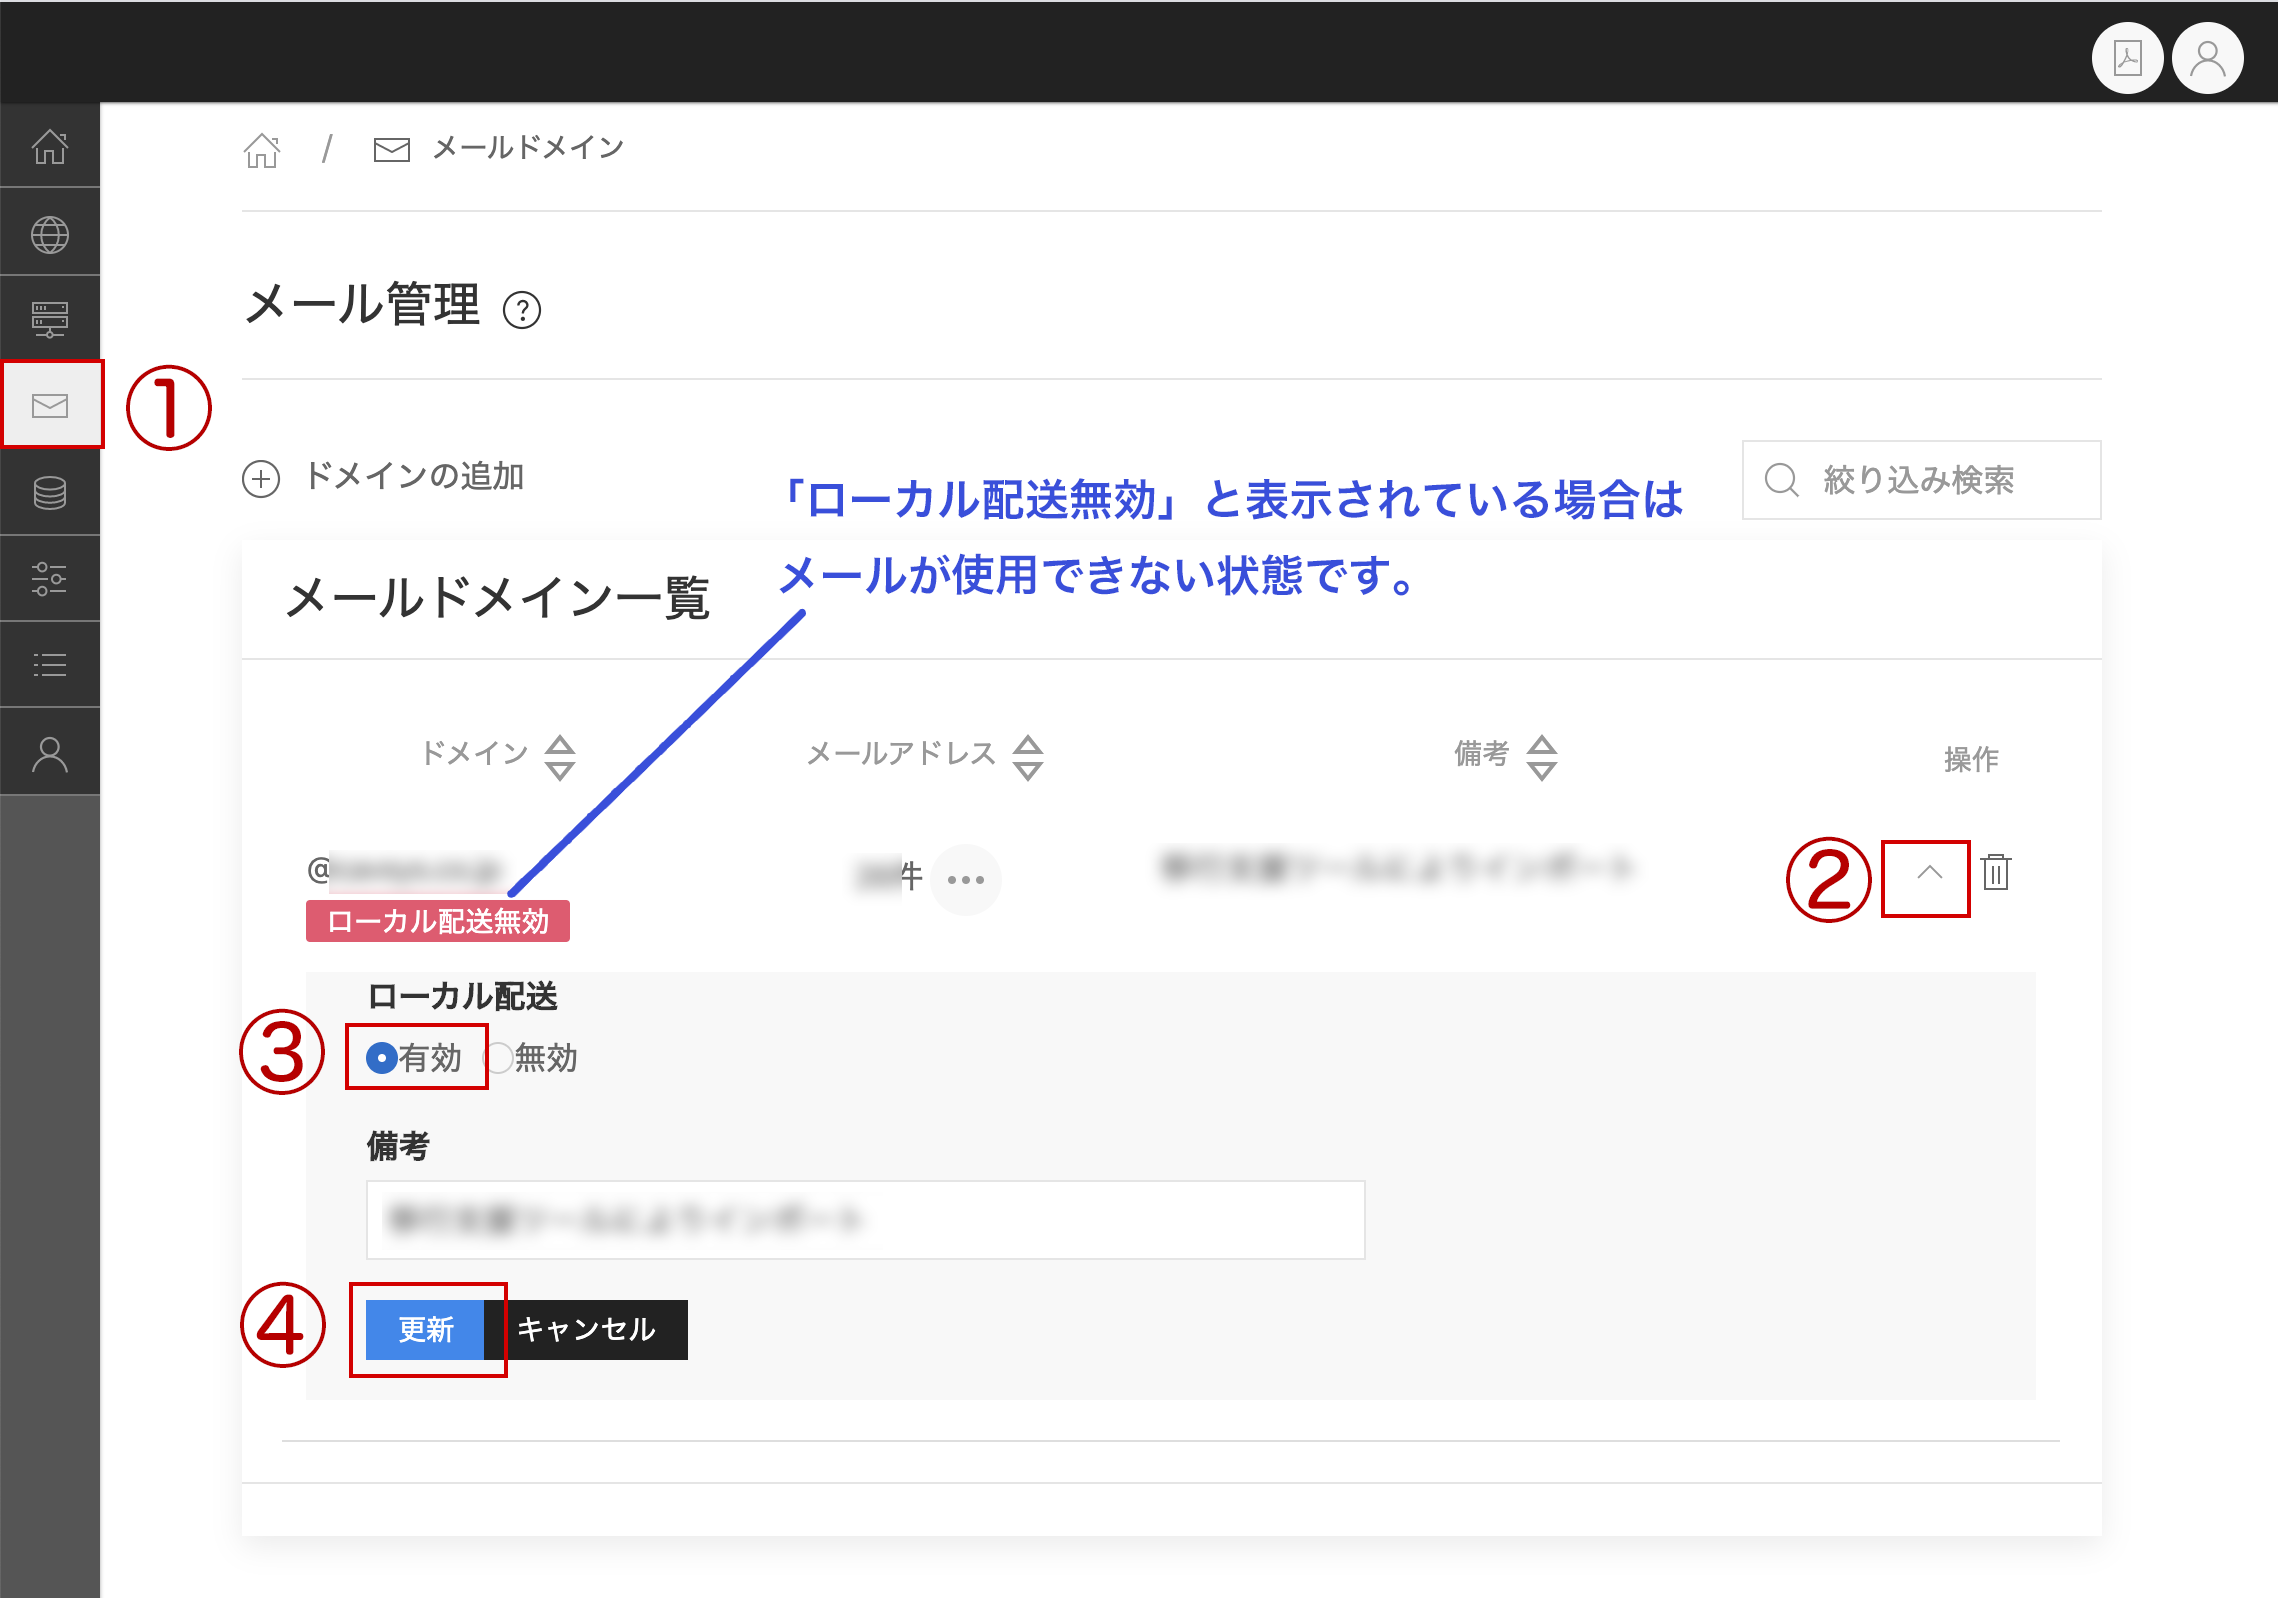This screenshot has width=2278, height=1598.
Task: Open help question mark beside メール管理
Action: click(x=522, y=310)
